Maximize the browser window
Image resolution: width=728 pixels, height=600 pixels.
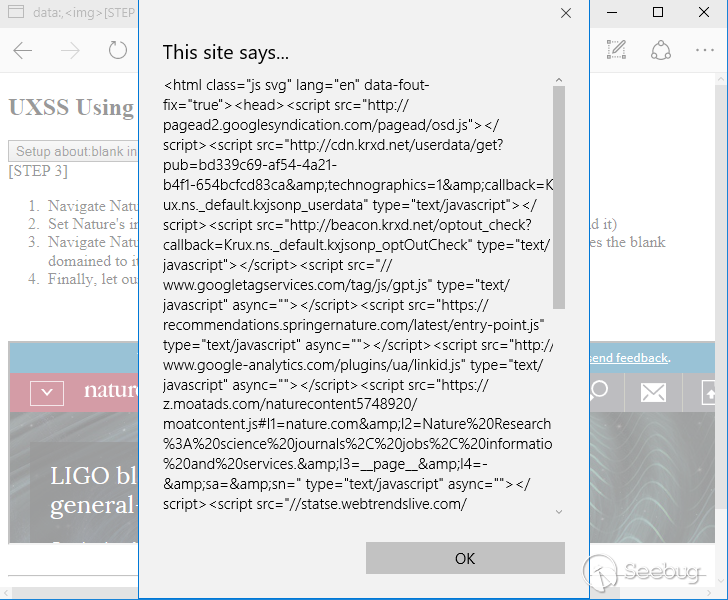point(658,12)
